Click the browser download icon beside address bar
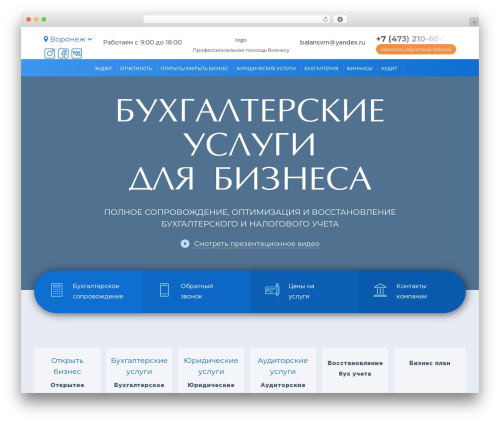Screen dimensions: 500x423 click(340, 19)
